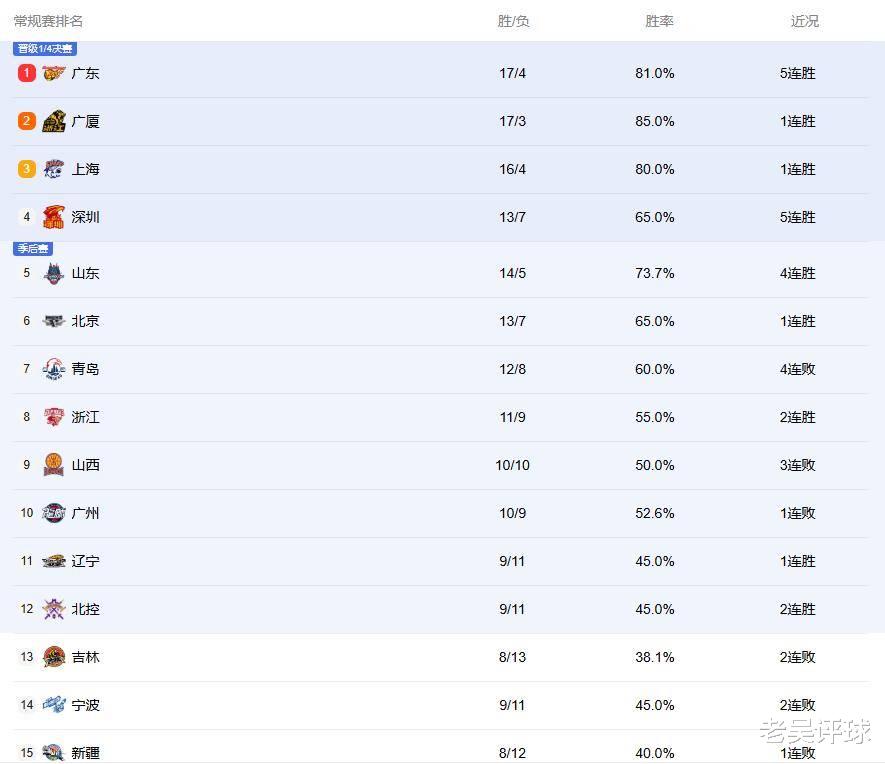
Task: Click the 北京 team logo icon
Action: (54, 321)
